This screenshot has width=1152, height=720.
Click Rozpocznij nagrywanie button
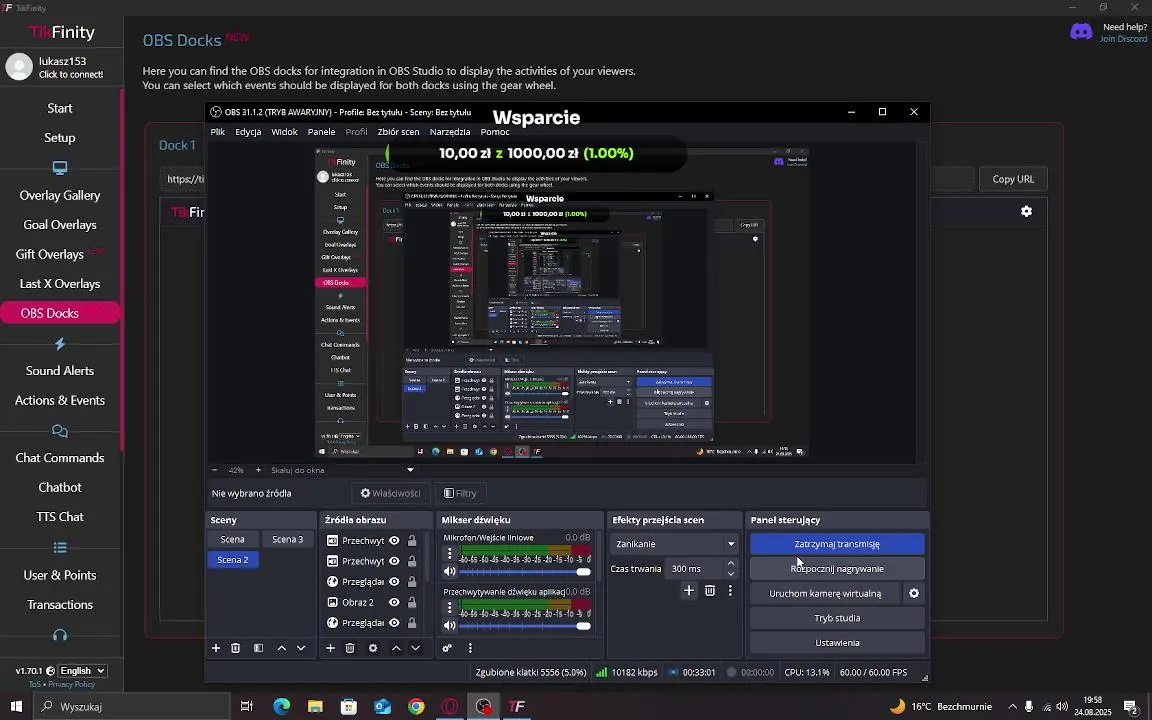tap(837, 569)
